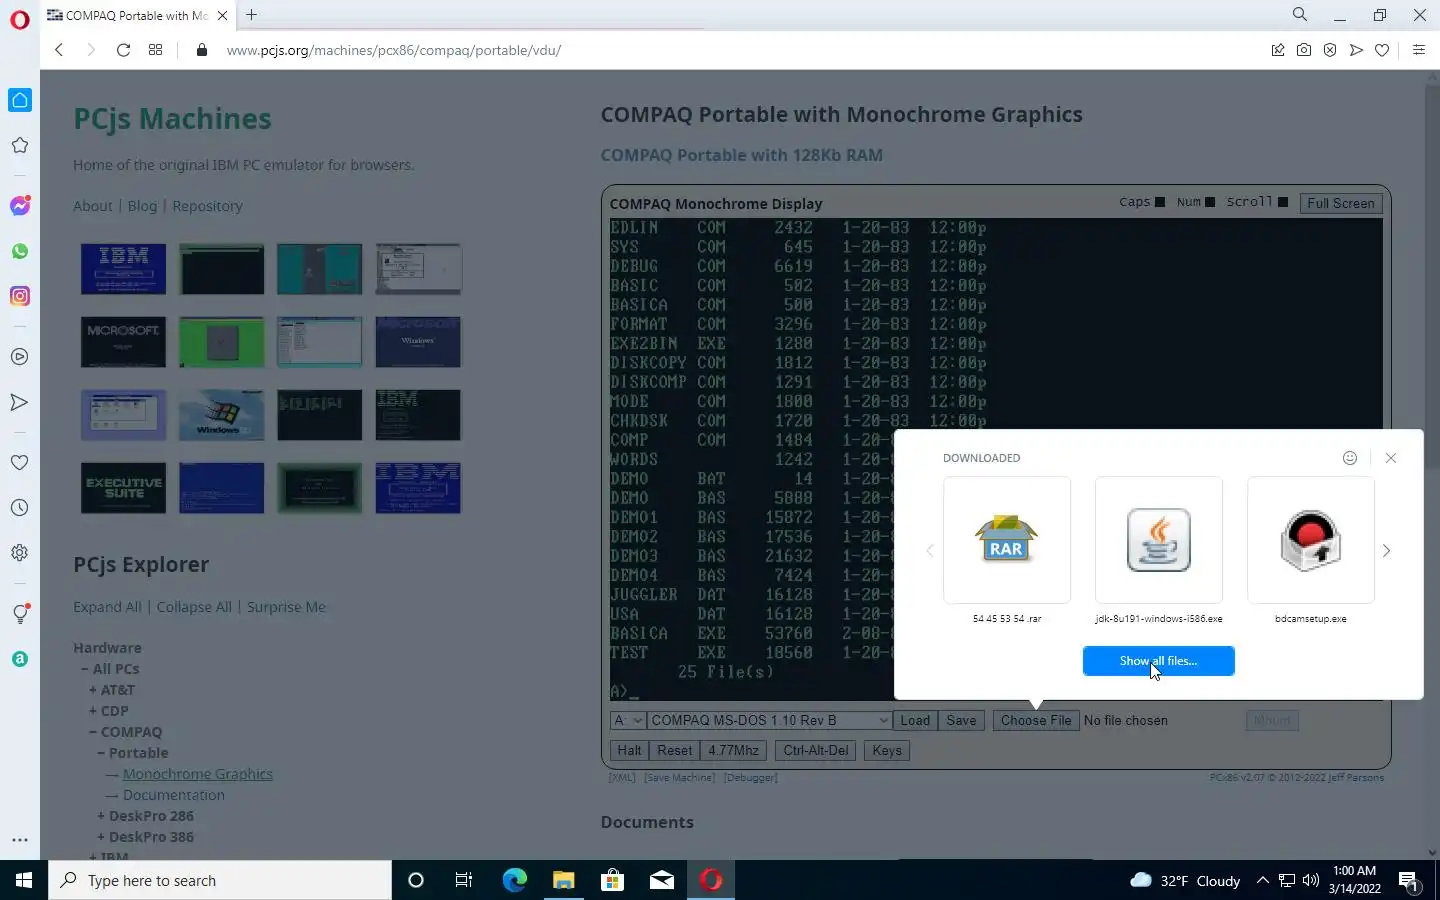
Task: Open WhatsApp in Opera sidebar
Action: [x=20, y=251]
